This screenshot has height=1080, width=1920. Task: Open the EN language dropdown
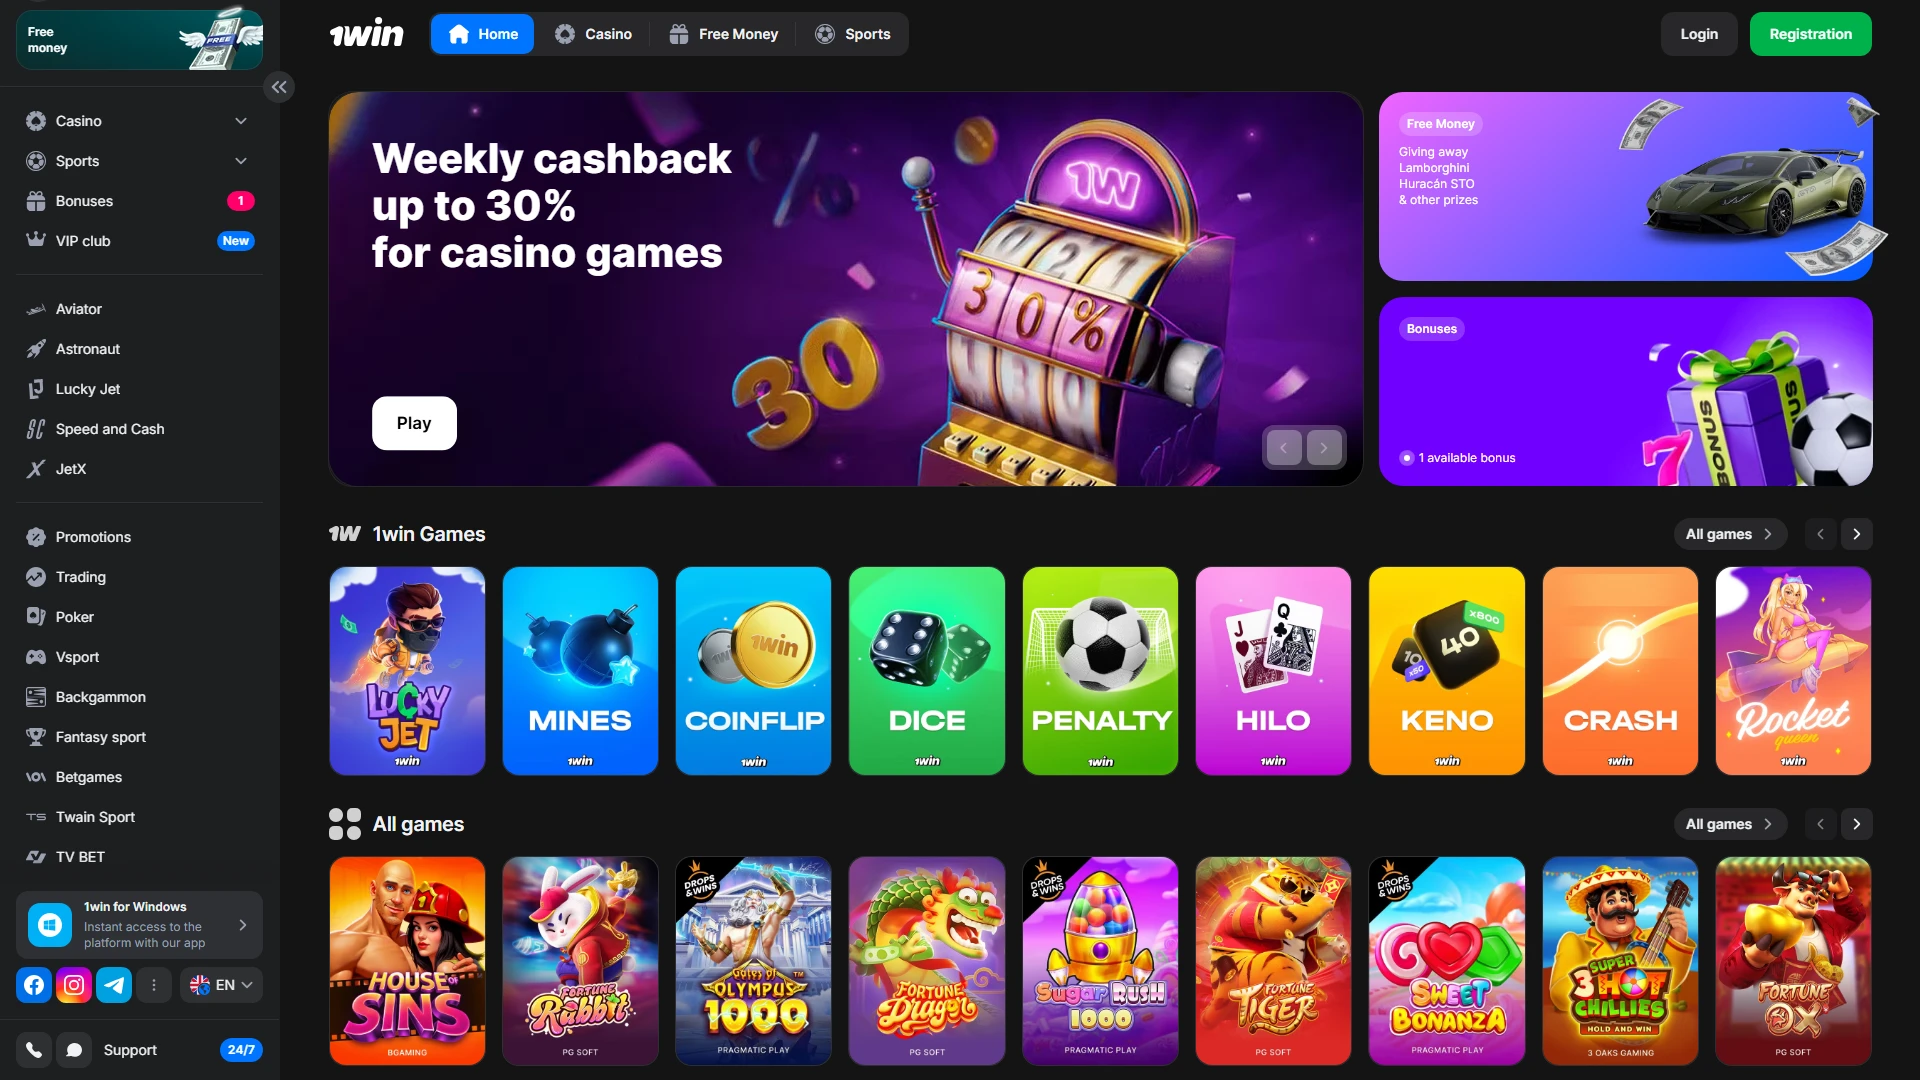click(x=221, y=985)
